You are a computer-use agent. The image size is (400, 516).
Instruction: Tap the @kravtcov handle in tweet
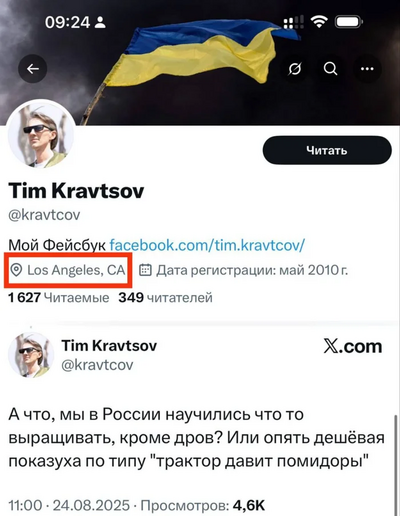97,365
